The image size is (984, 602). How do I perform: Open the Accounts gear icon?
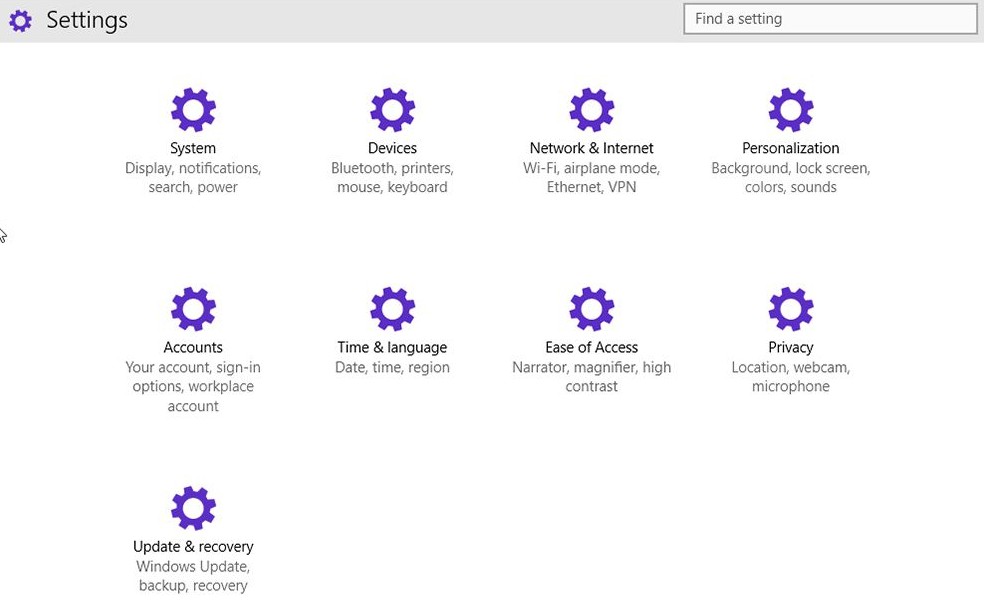click(x=193, y=309)
